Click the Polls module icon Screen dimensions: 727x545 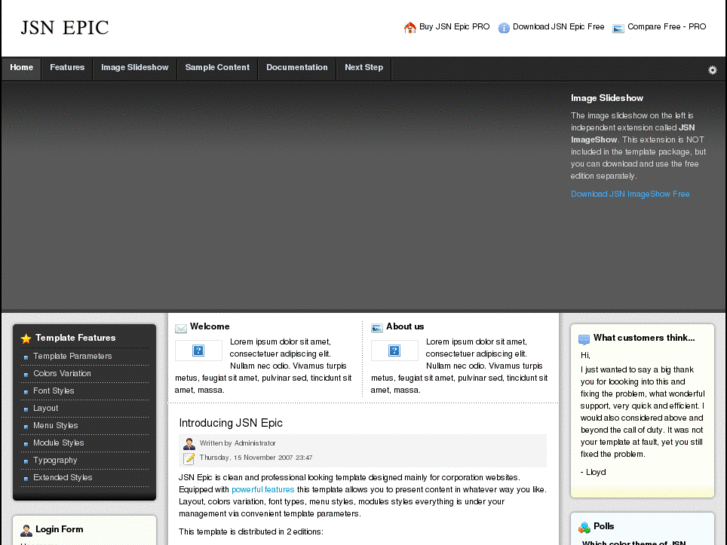tap(584, 527)
